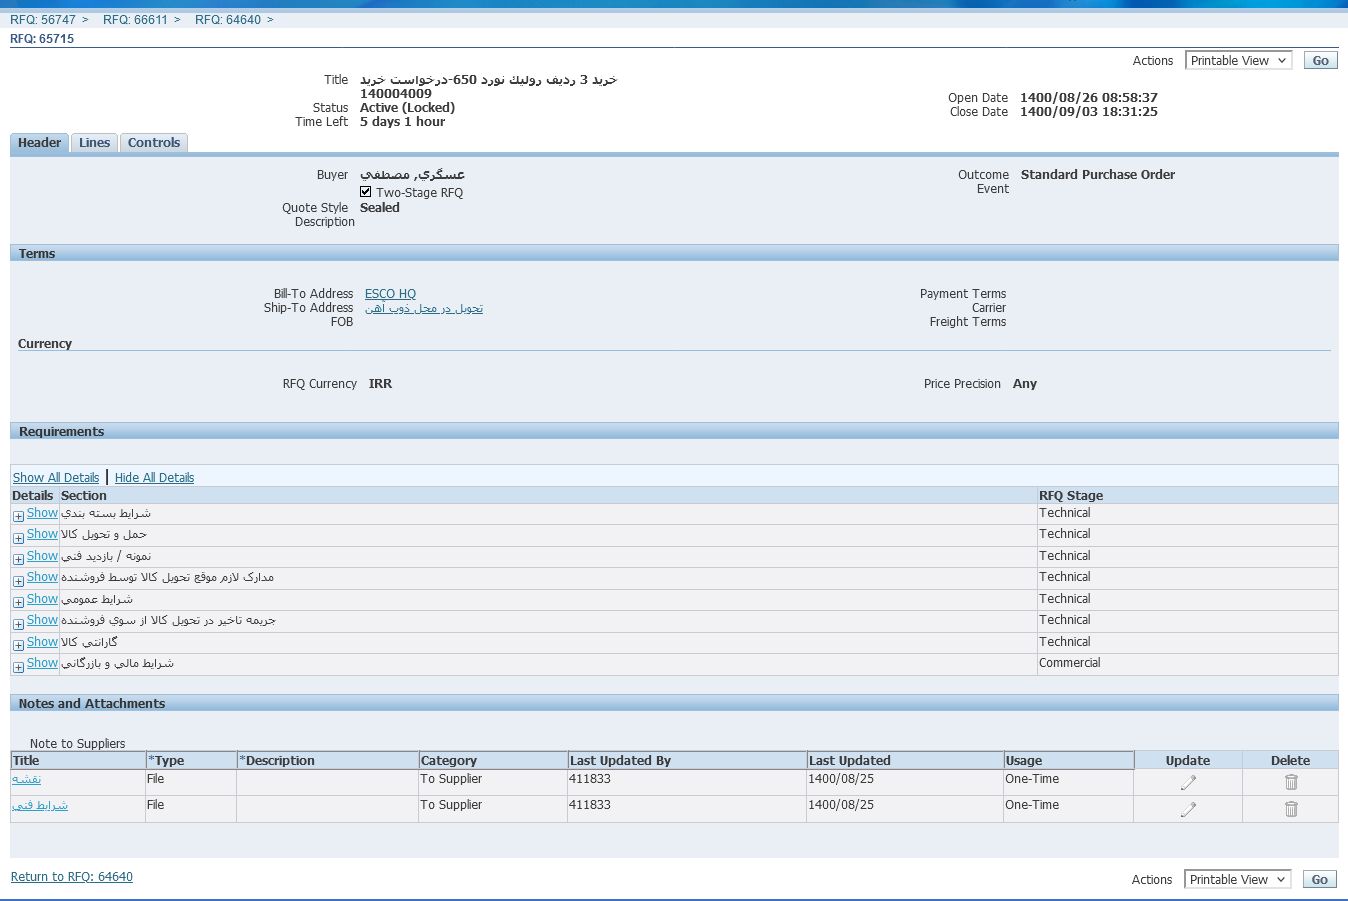
Task: Expand plus icon for مدارک لازم موقع تحويل section
Action: [x=18, y=581]
